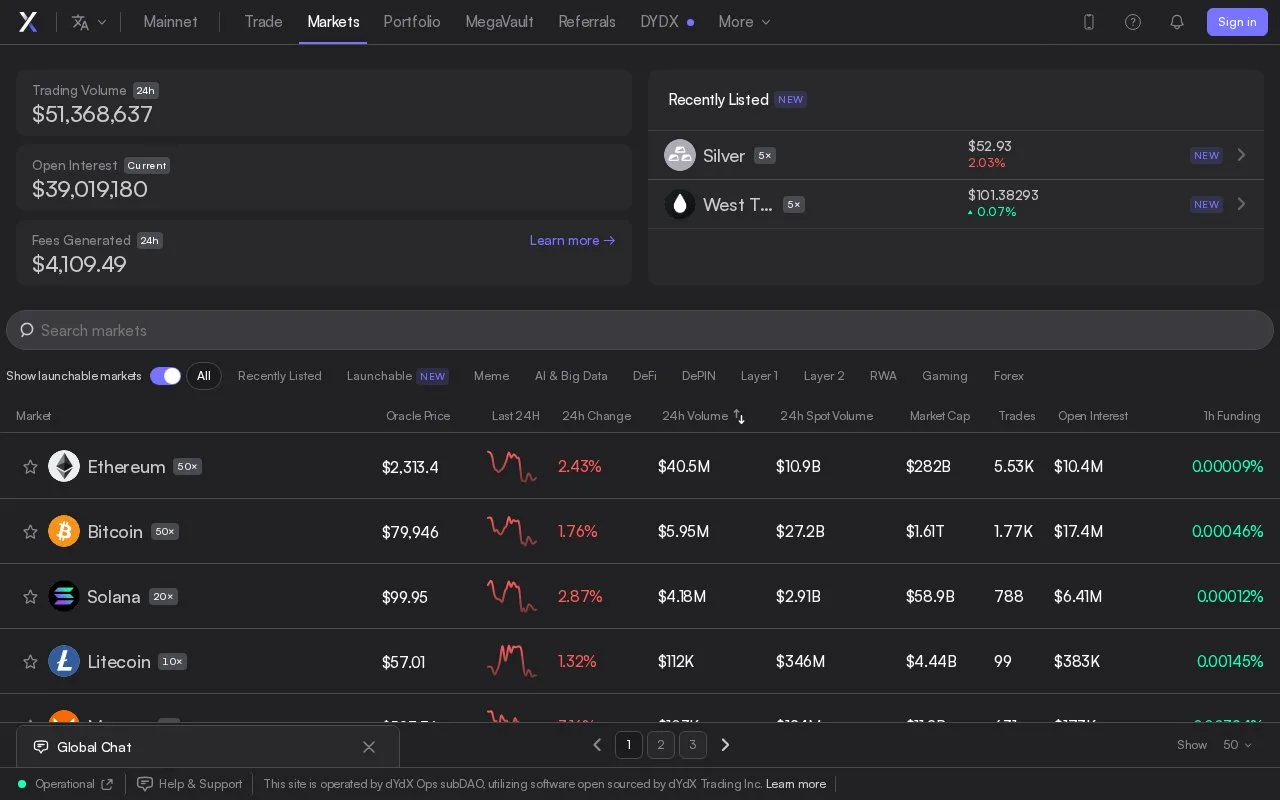1280x800 pixels.
Task: Click the Litecoin coin icon
Action: pyautogui.click(x=64, y=661)
